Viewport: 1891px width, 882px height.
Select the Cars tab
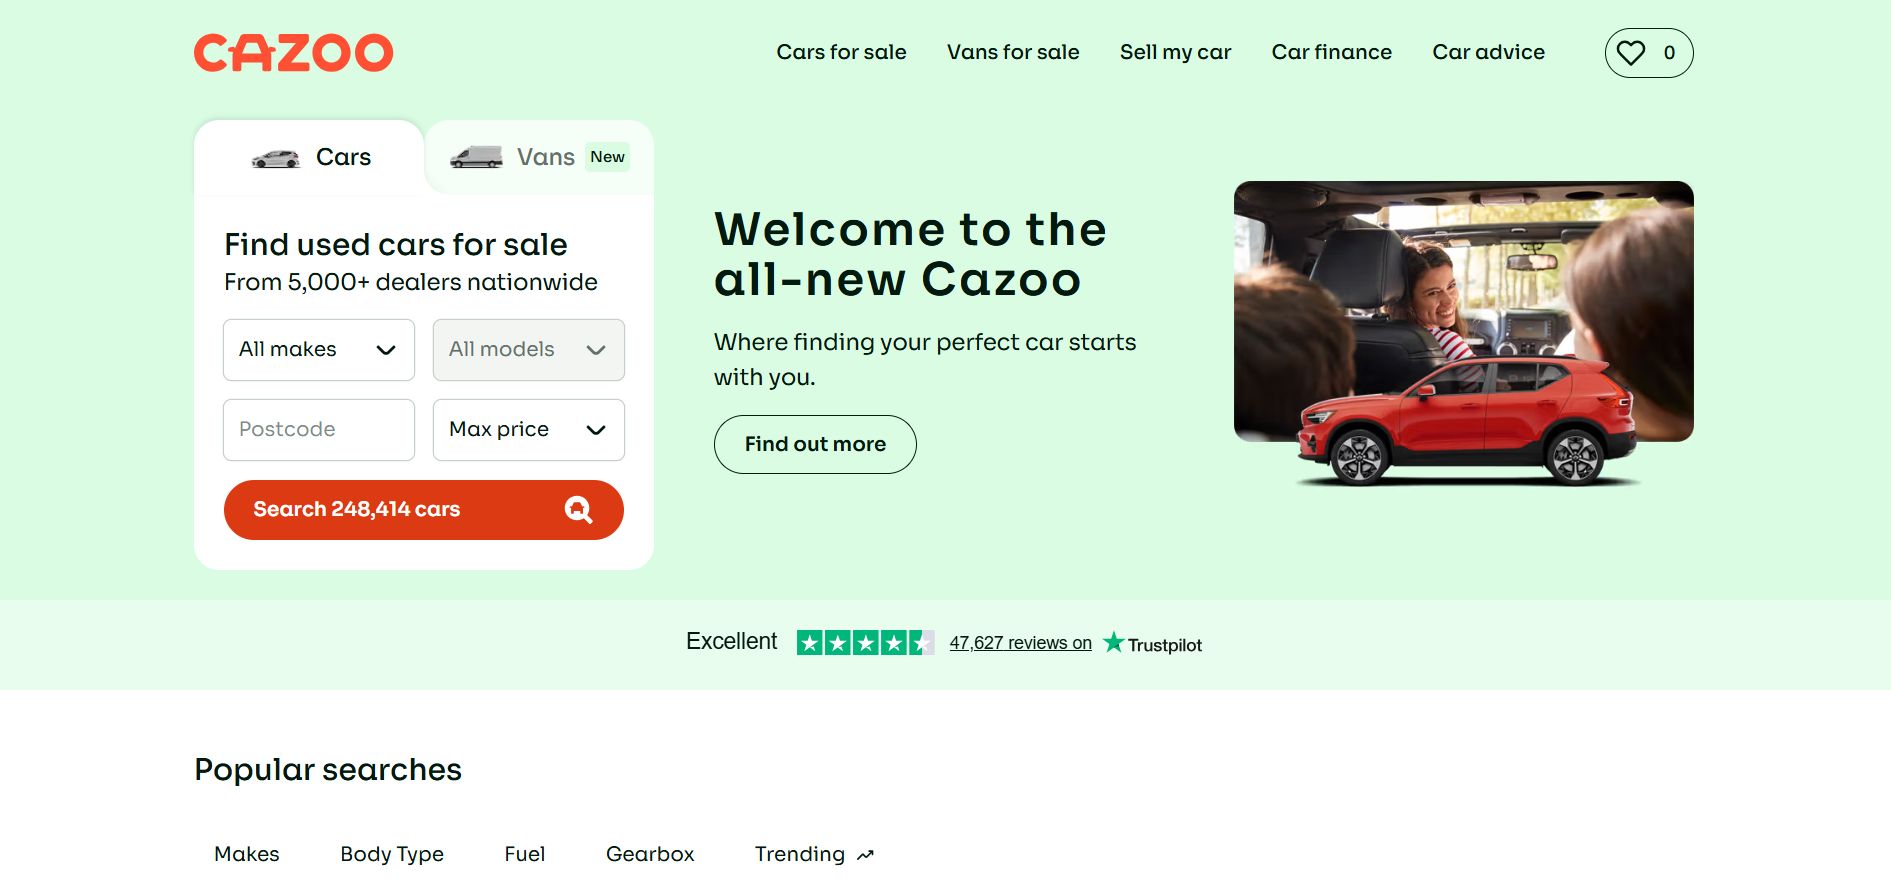(310, 157)
